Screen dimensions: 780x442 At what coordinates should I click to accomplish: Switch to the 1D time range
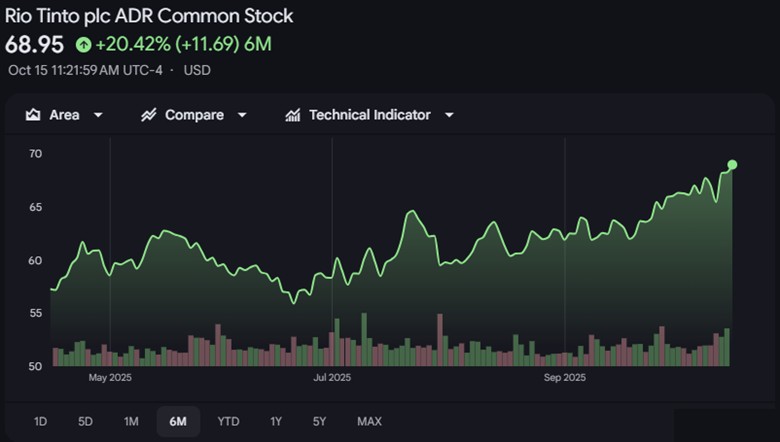pyautogui.click(x=40, y=421)
